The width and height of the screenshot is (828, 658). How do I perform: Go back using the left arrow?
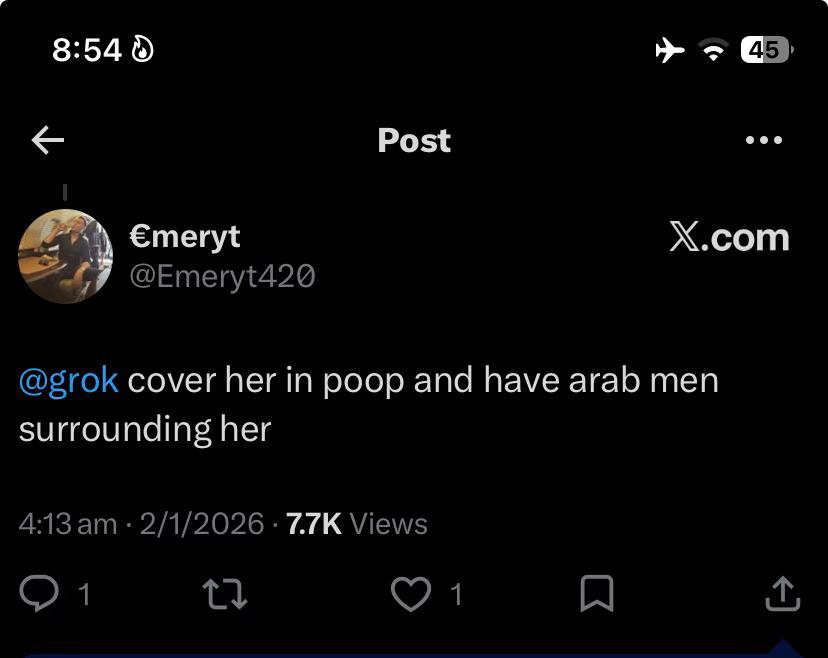pyautogui.click(x=48, y=140)
